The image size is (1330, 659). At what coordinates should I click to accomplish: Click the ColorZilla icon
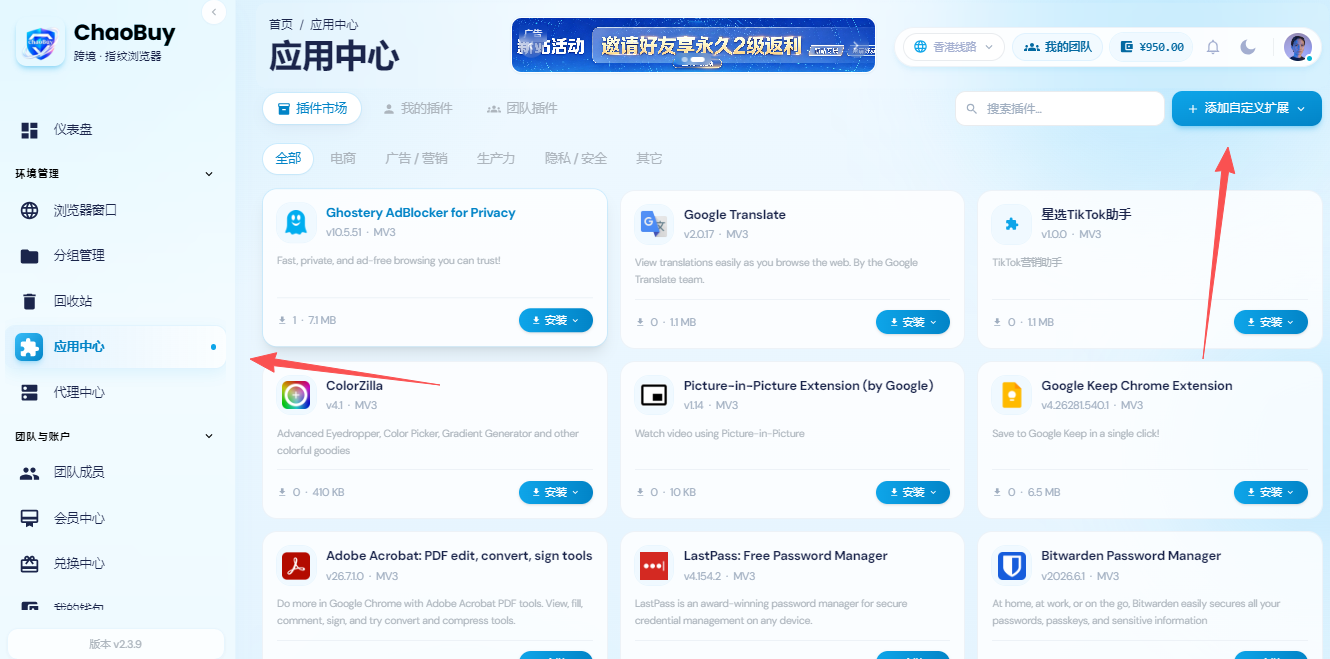point(295,395)
